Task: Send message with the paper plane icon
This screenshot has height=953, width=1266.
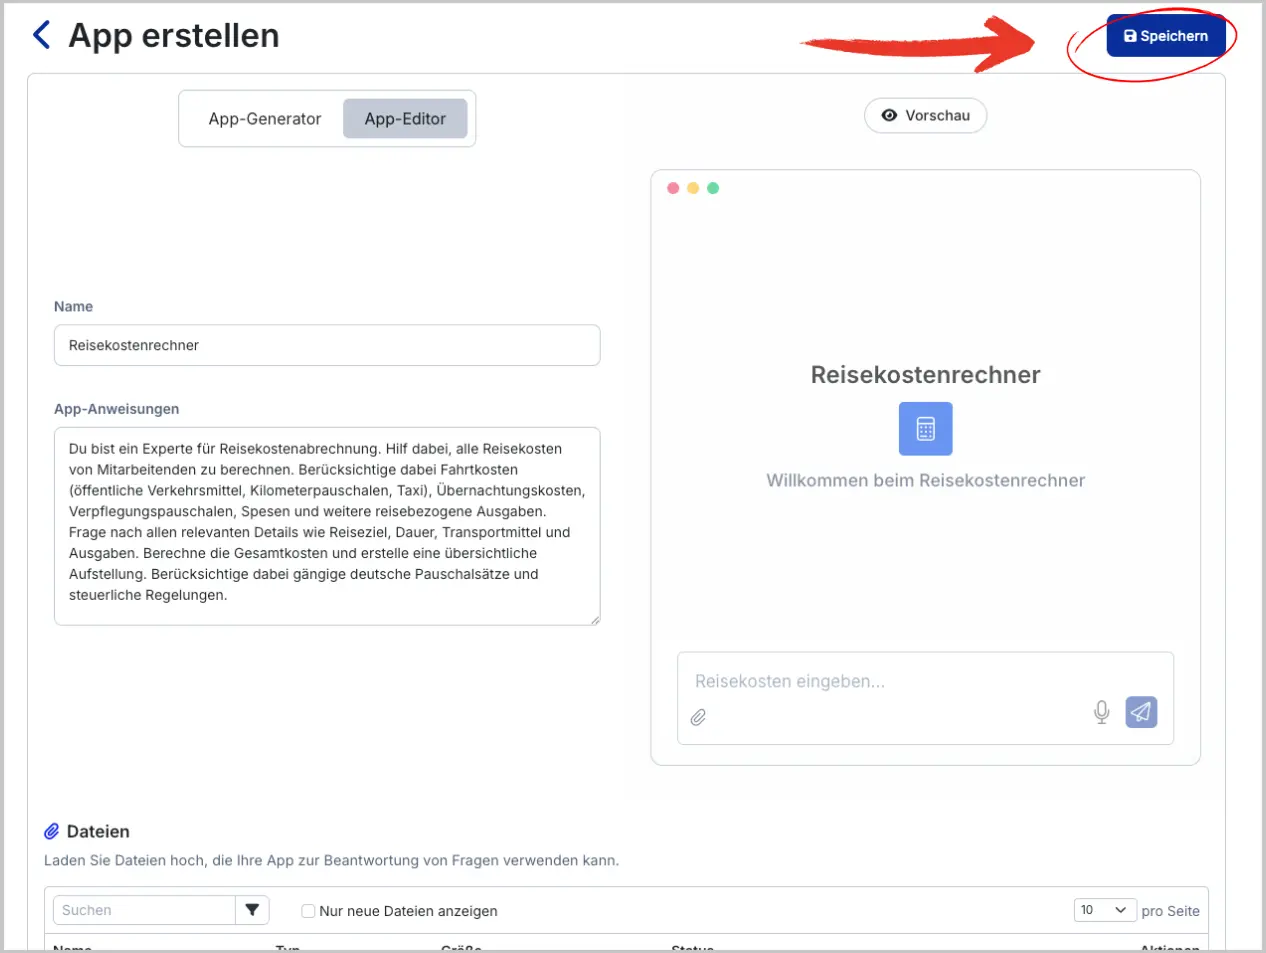Action: coord(1141,712)
